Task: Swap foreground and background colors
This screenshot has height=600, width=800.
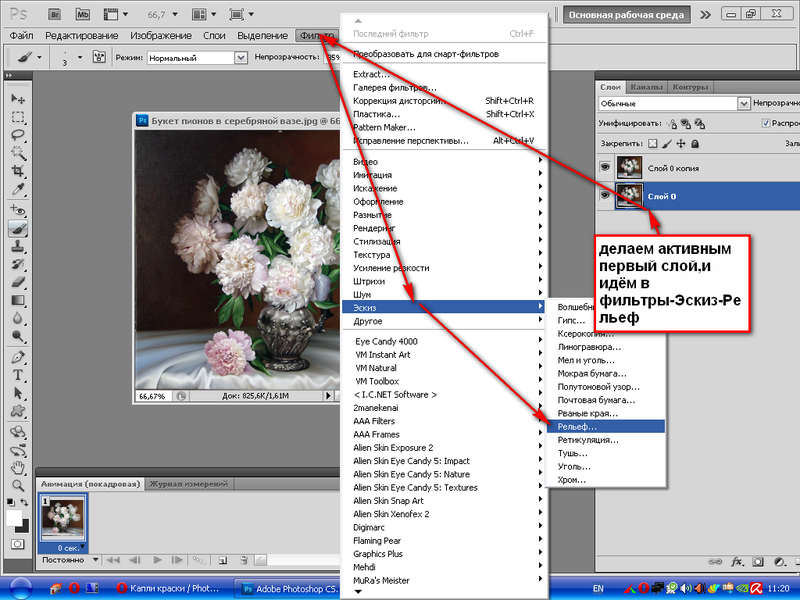Action: [x=24, y=503]
